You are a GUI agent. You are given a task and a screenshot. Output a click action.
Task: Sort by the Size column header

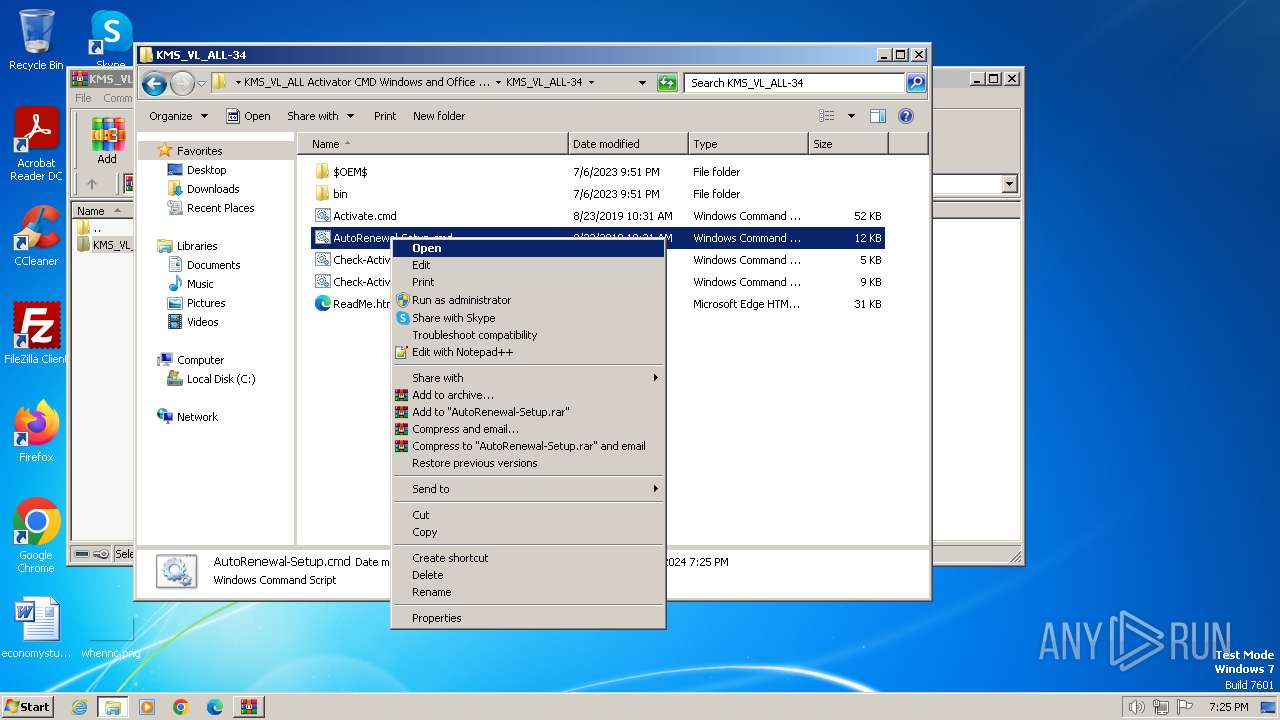pyautogui.click(x=848, y=144)
